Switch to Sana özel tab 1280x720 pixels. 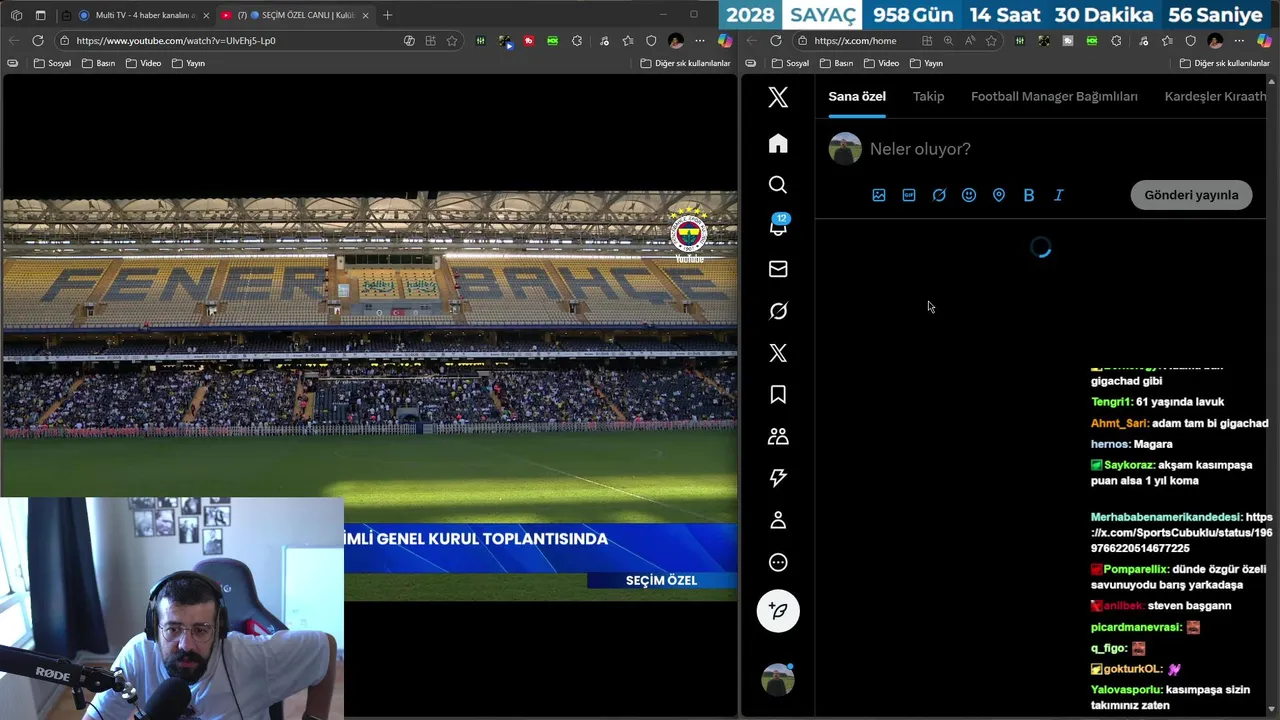click(x=857, y=97)
